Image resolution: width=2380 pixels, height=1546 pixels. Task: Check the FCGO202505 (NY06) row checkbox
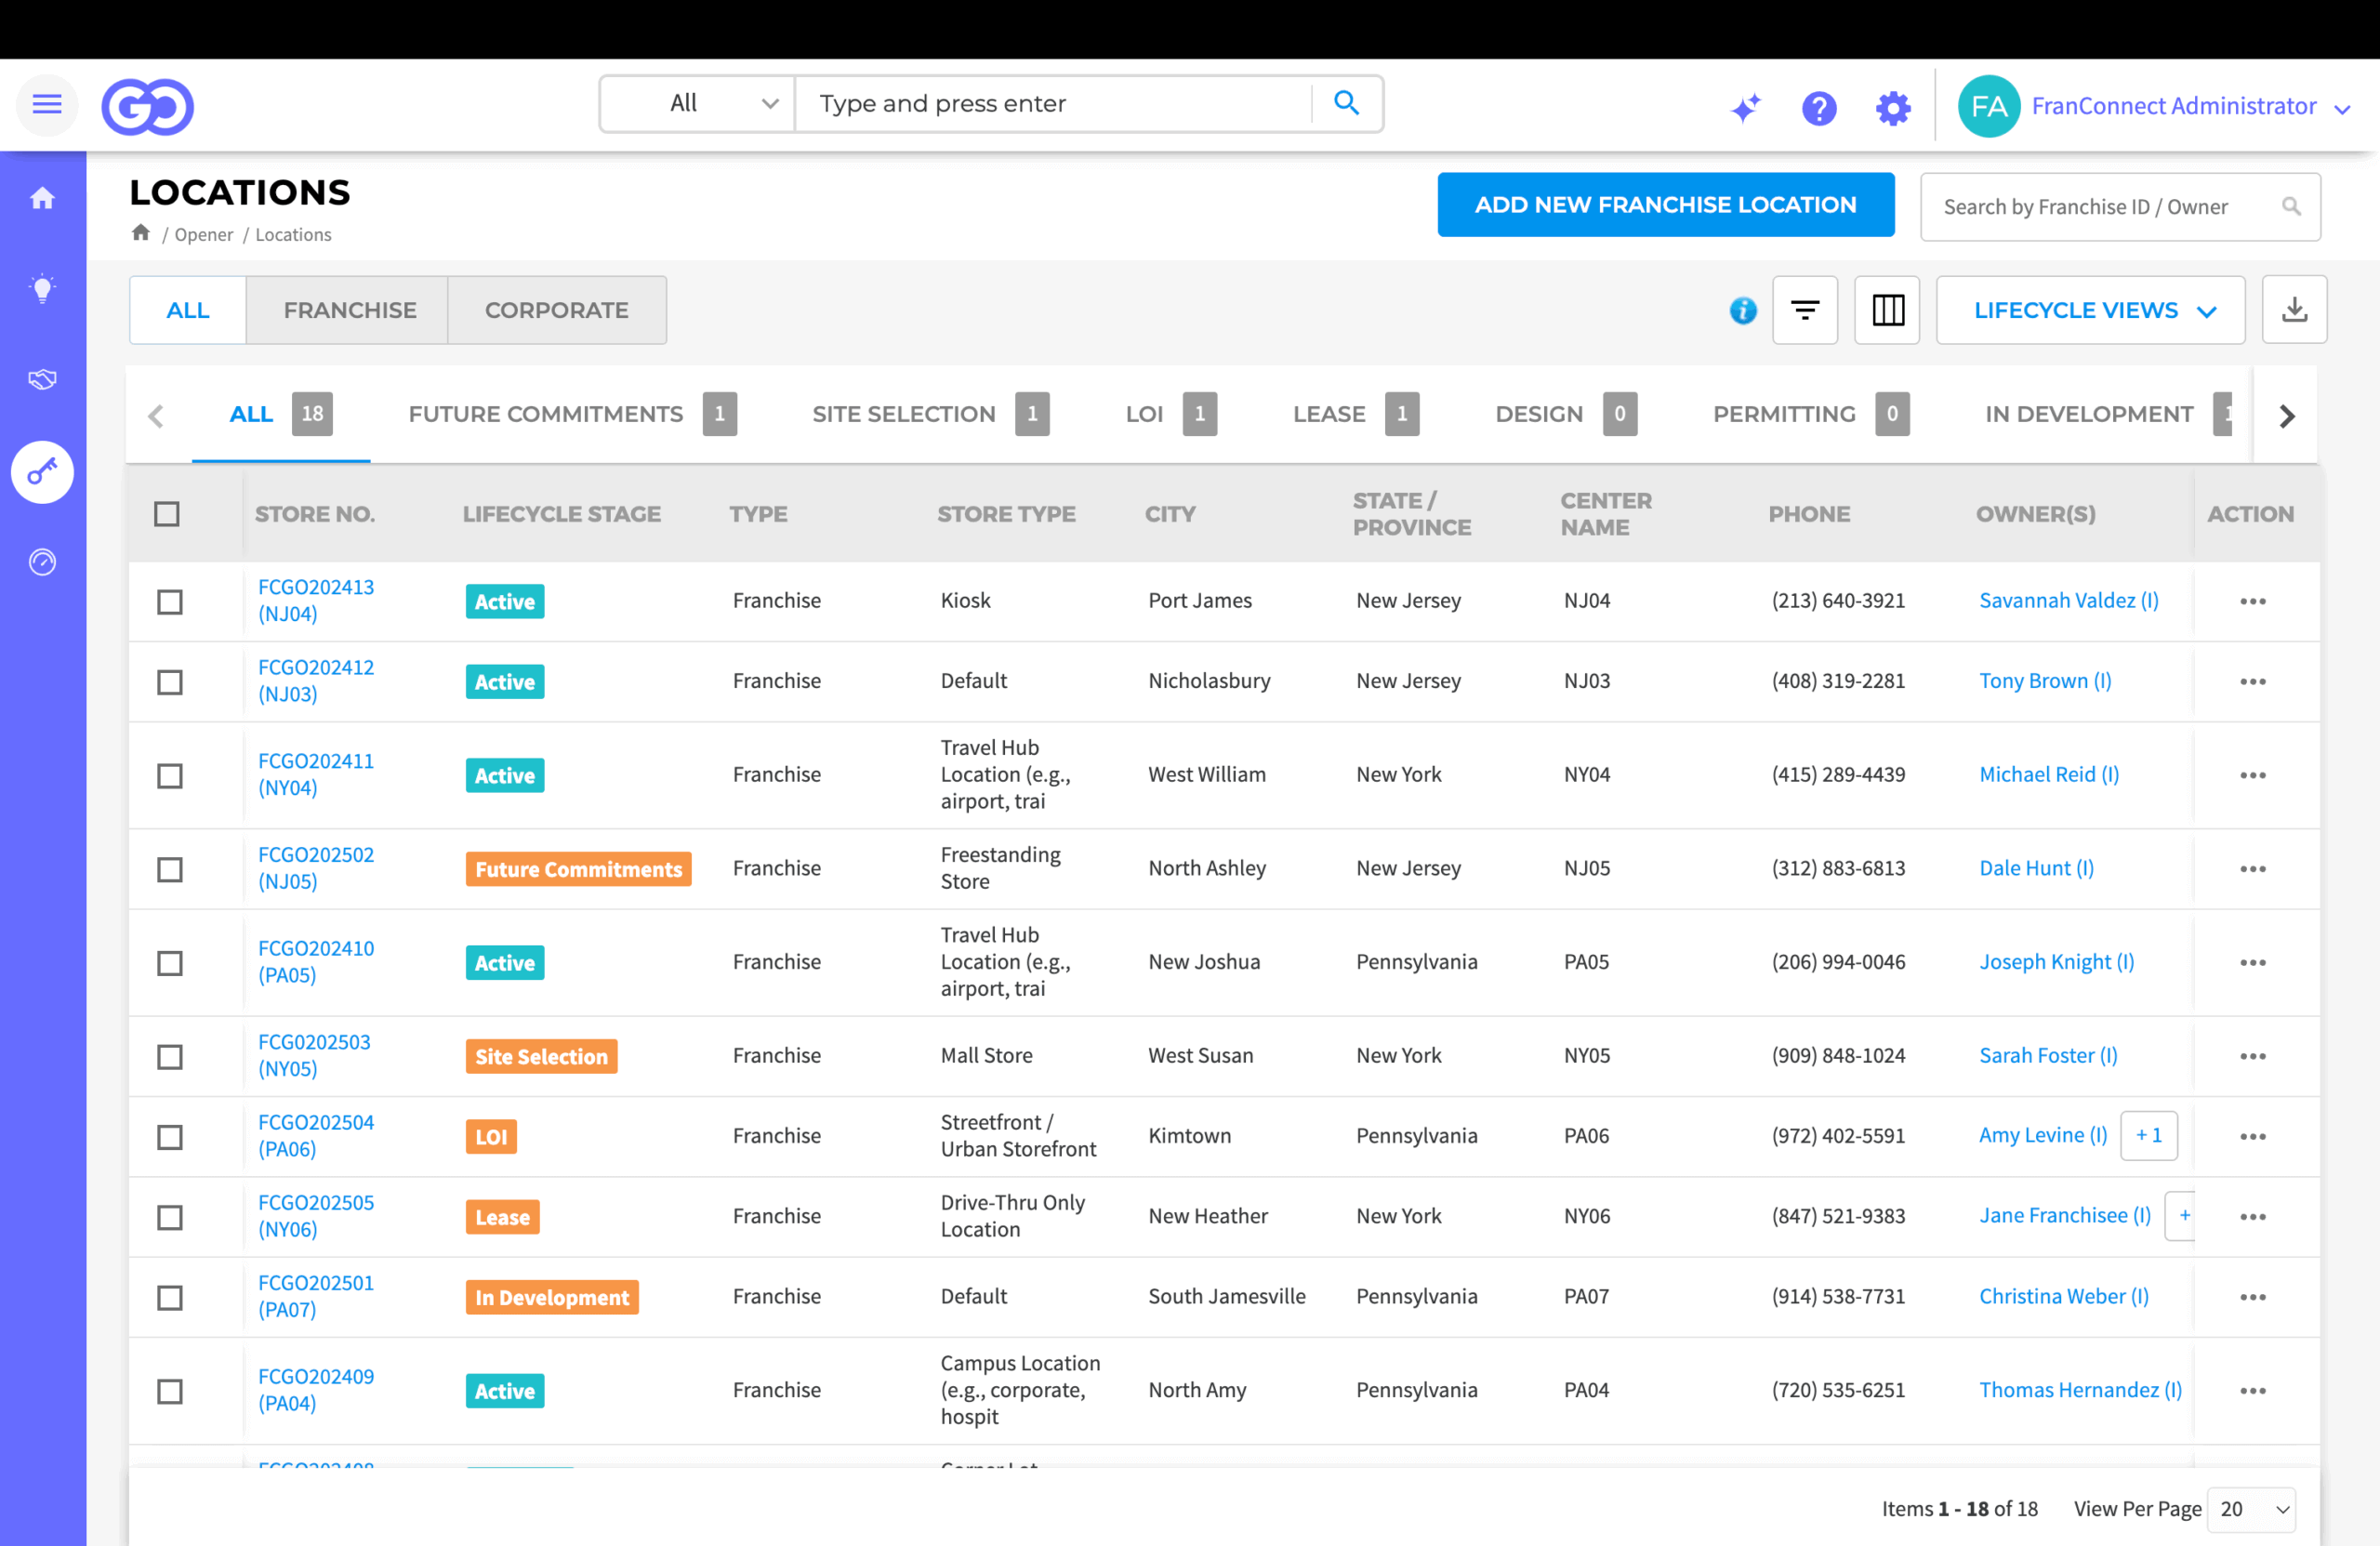(170, 1217)
